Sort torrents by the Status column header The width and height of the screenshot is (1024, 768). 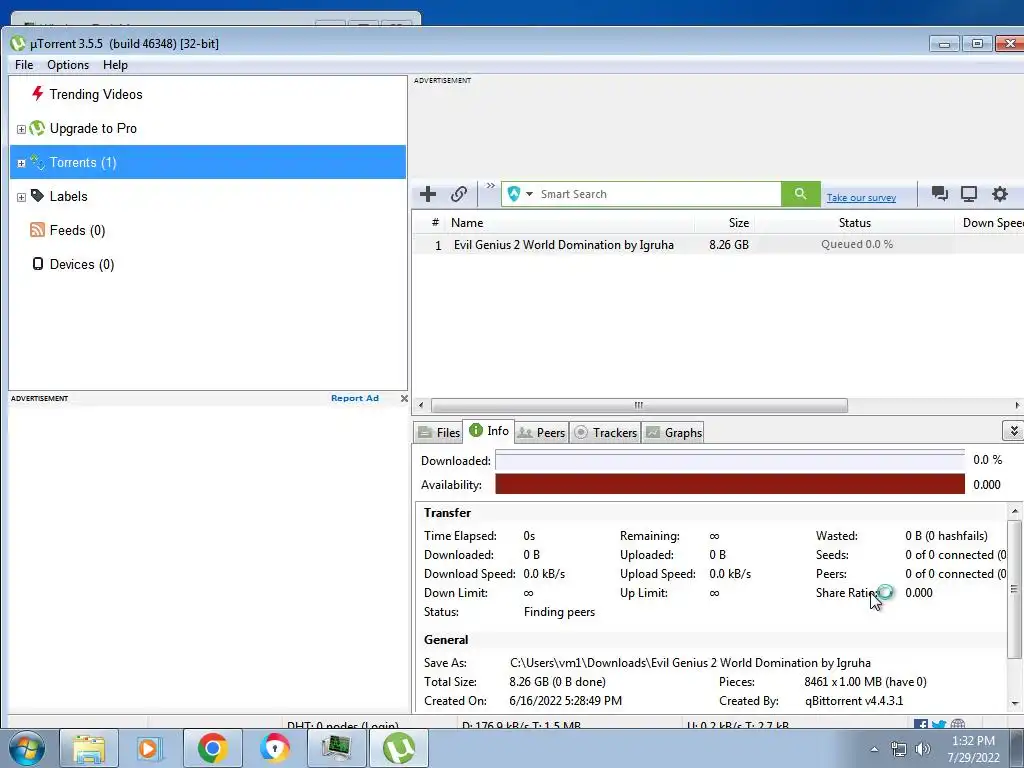click(854, 223)
